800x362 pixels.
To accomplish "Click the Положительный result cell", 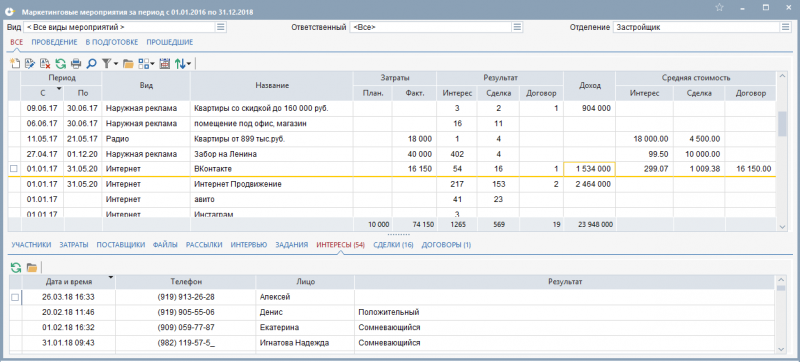I will tap(564, 312).
